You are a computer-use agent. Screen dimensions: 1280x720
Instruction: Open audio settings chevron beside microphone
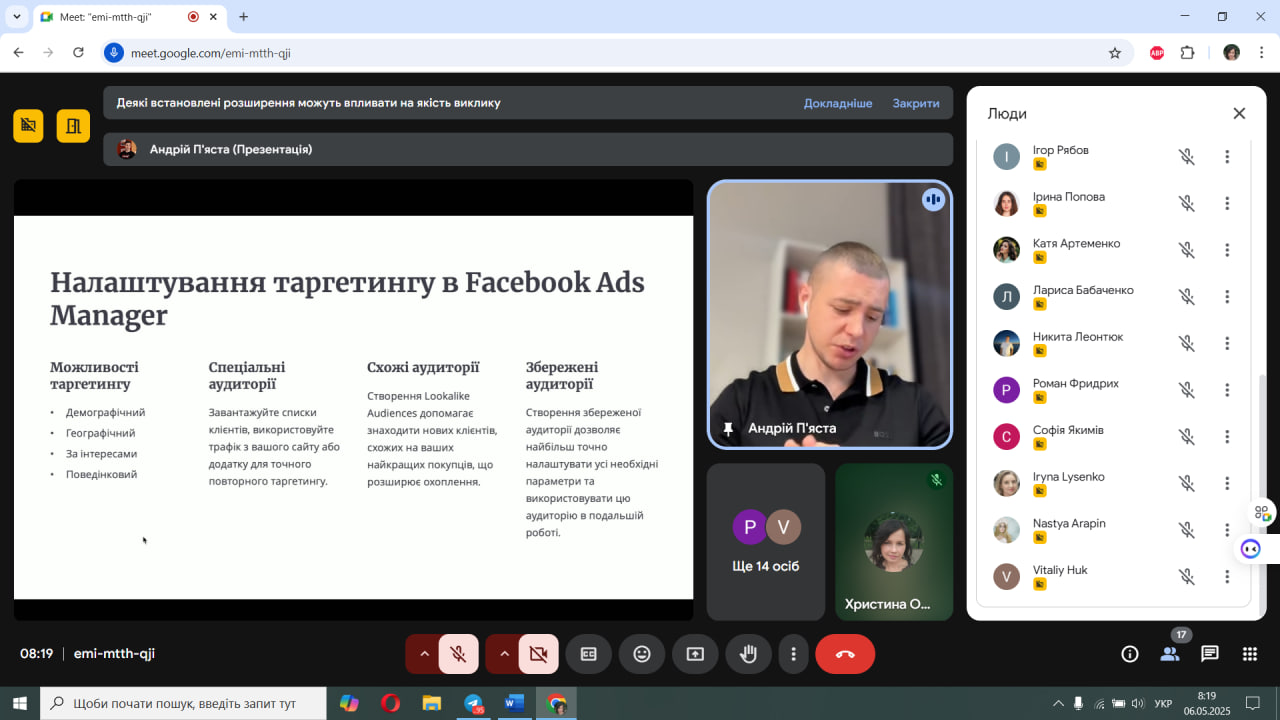(x=424, y=654)
